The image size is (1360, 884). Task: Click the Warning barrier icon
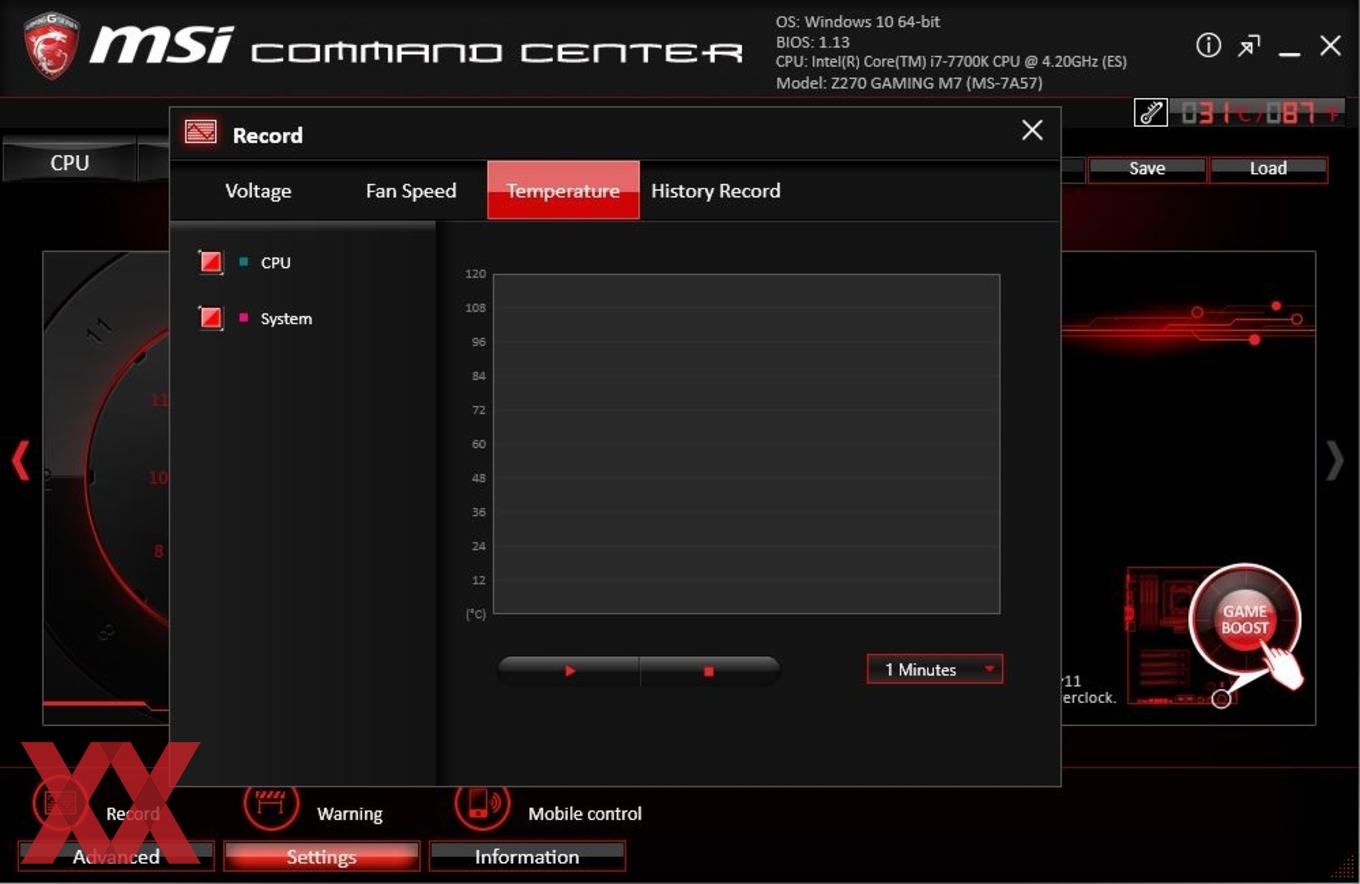[x=271, y=805]
